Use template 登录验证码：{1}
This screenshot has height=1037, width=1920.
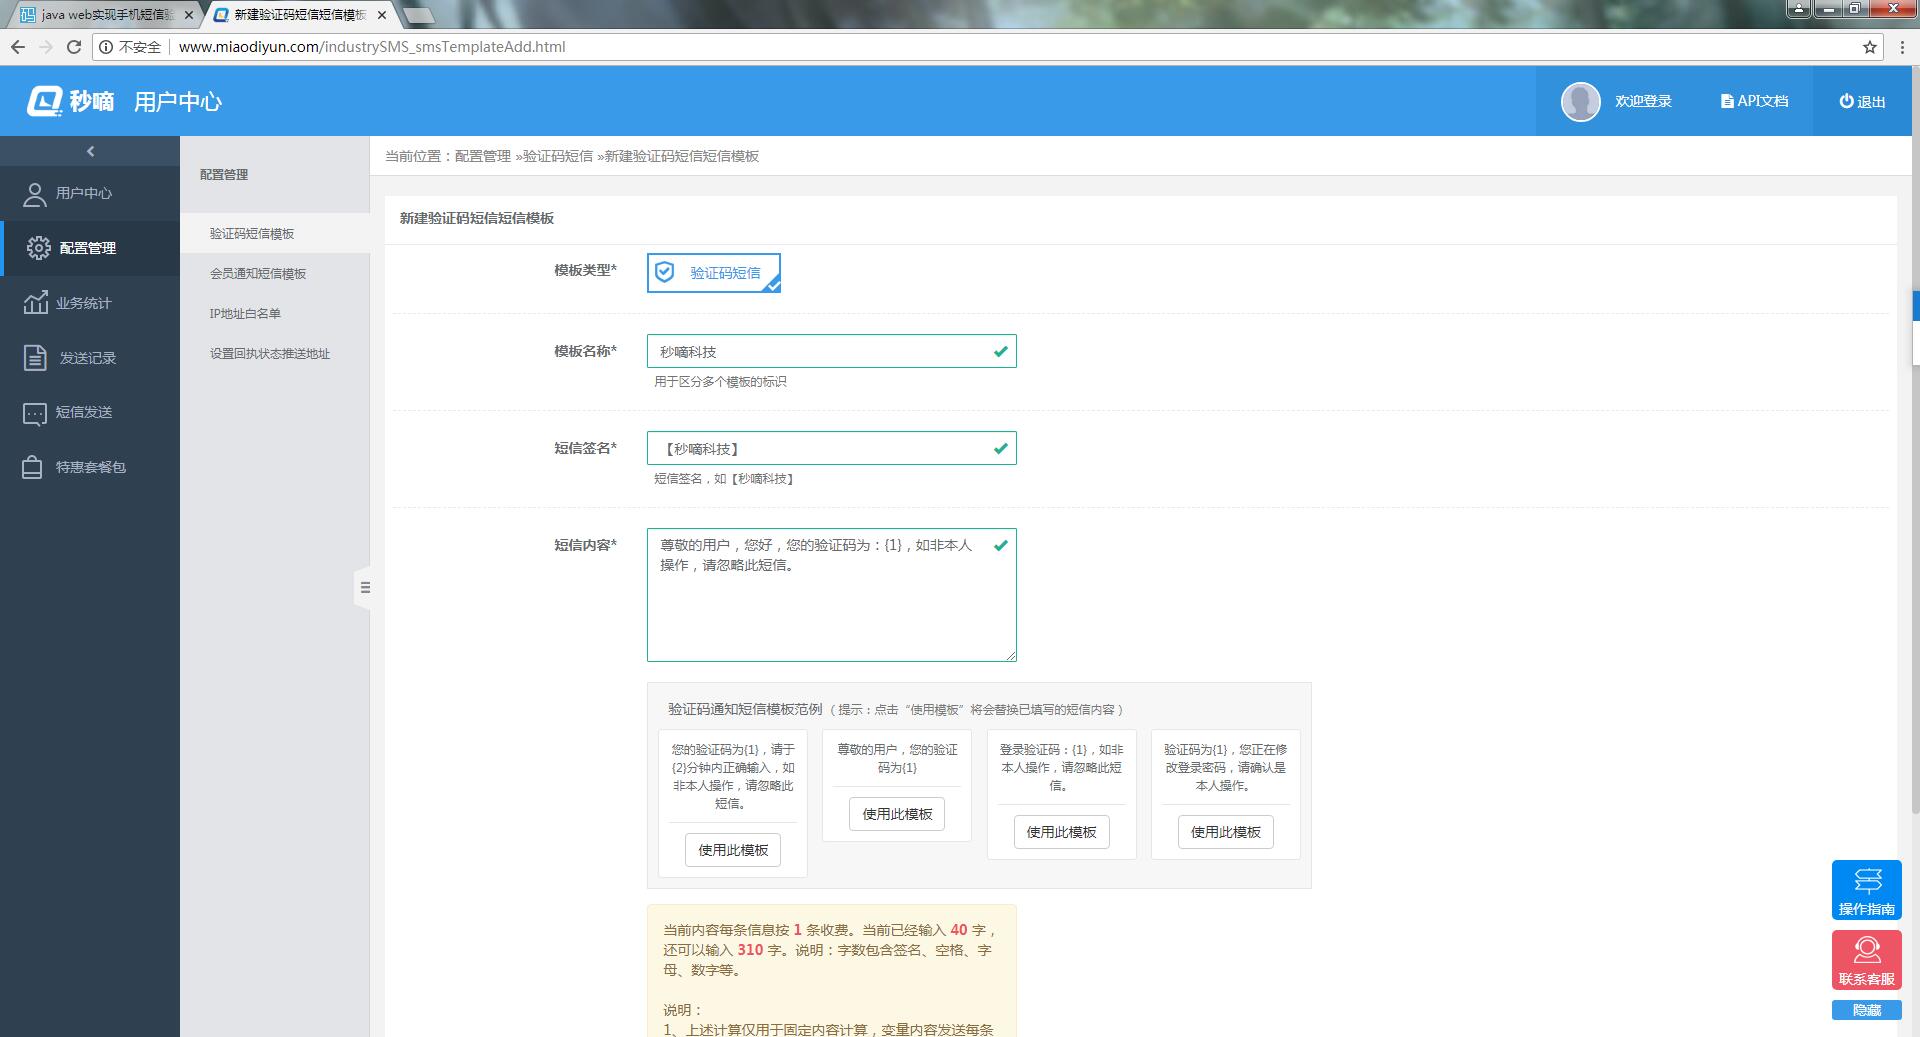1061,832
